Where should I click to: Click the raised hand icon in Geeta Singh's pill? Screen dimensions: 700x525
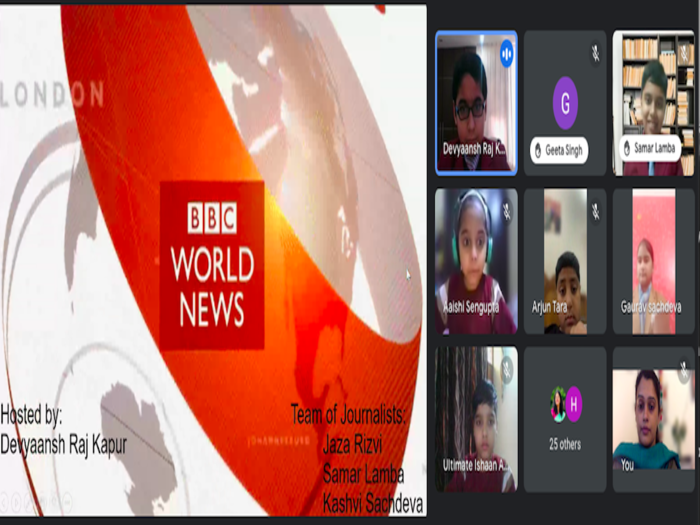click(538, 150)
